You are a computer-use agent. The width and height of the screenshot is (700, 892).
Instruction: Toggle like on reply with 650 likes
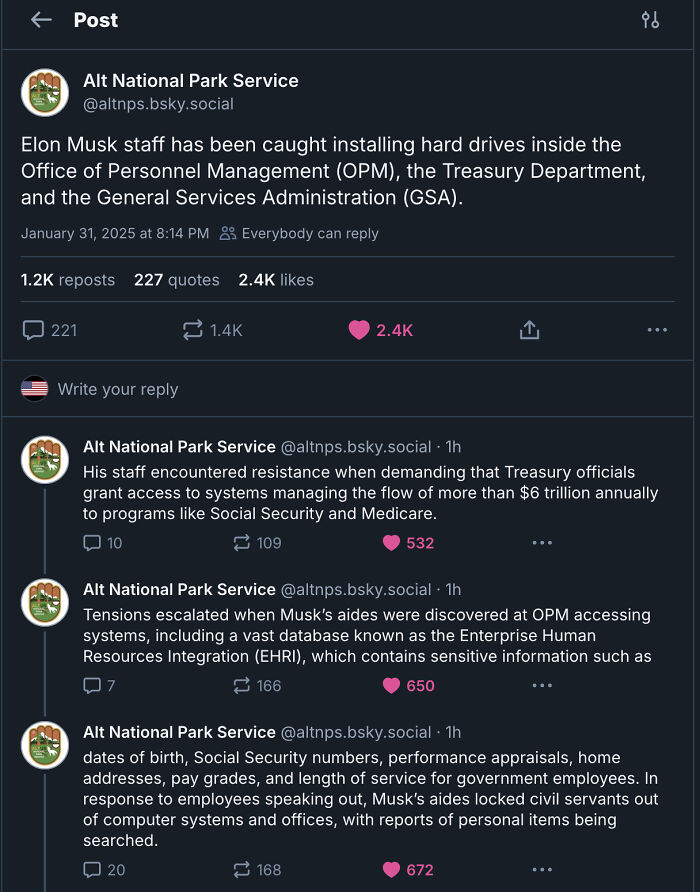point(391,686)
